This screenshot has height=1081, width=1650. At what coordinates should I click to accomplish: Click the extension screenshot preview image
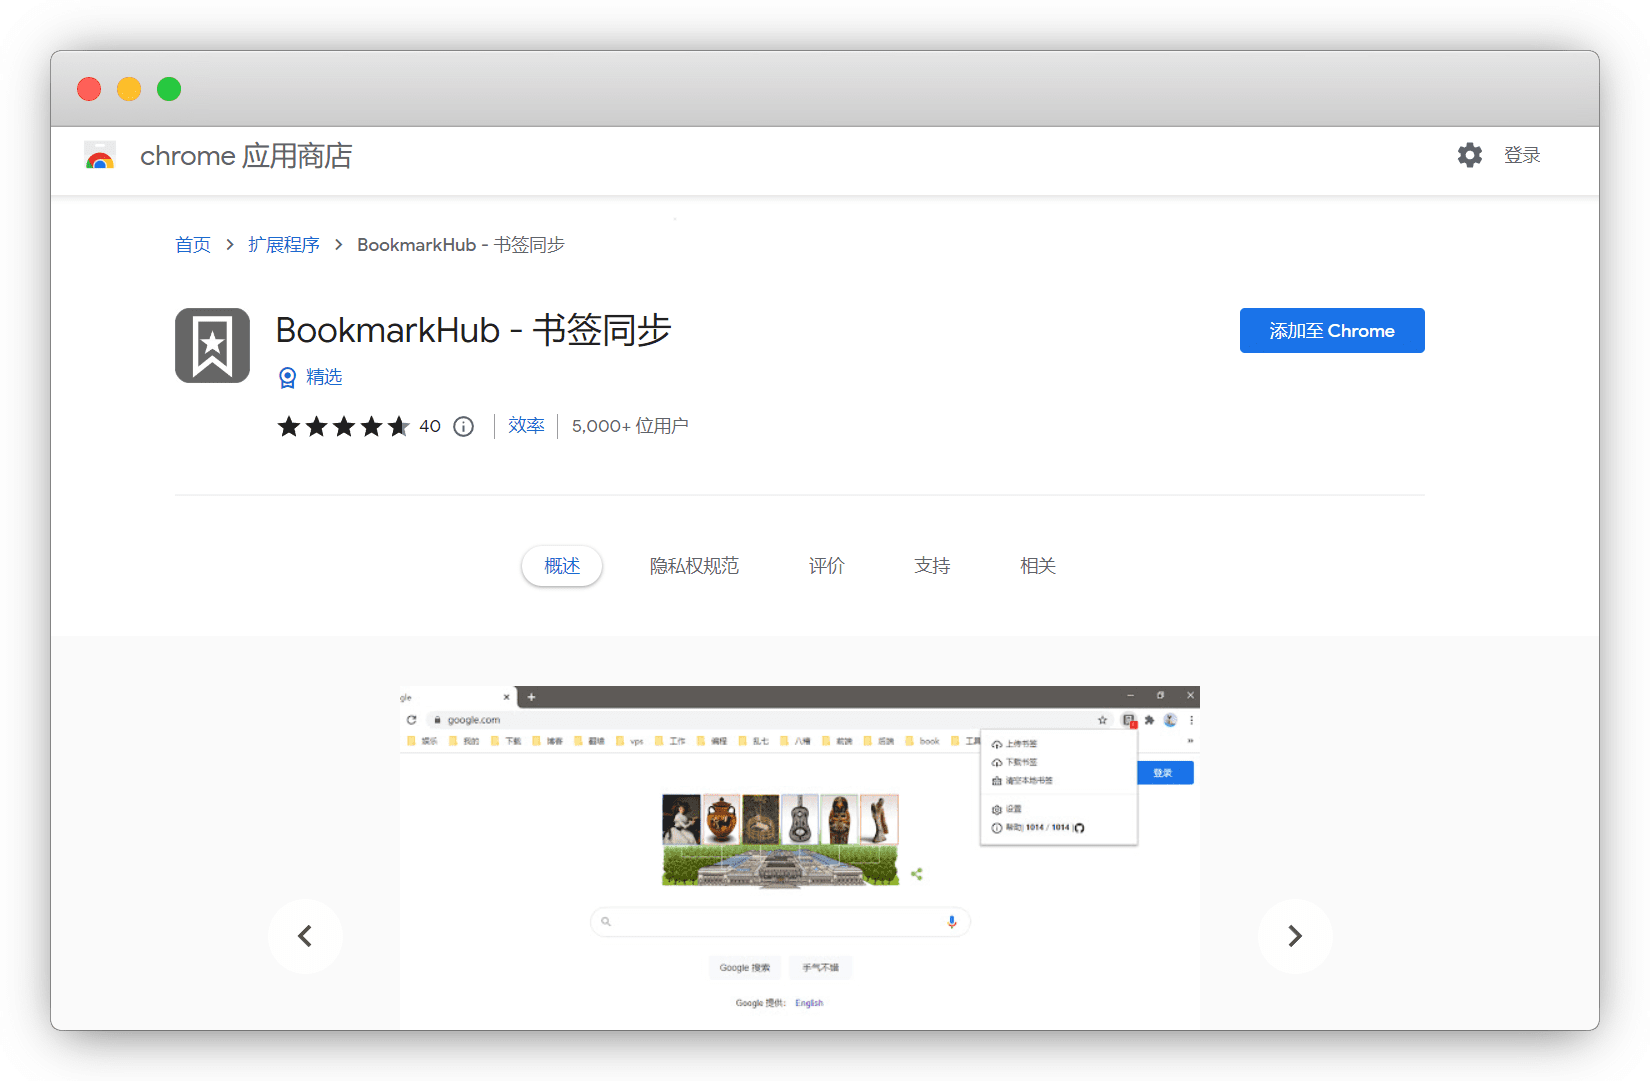[799, 857]
